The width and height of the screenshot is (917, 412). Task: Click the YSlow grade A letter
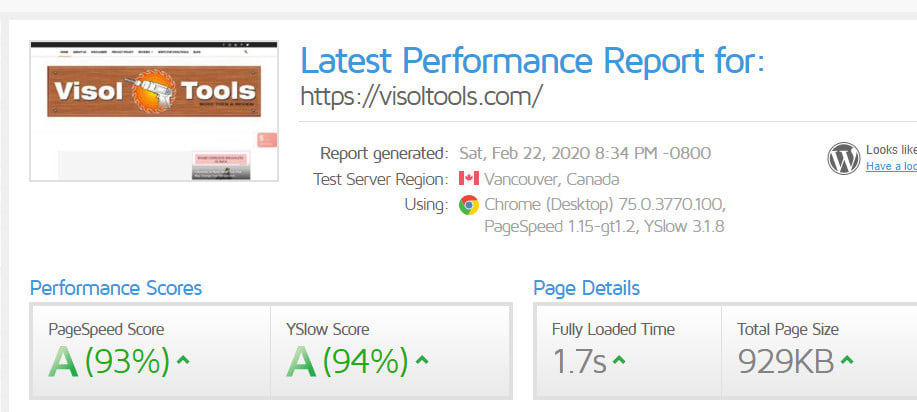click(301, 361)
